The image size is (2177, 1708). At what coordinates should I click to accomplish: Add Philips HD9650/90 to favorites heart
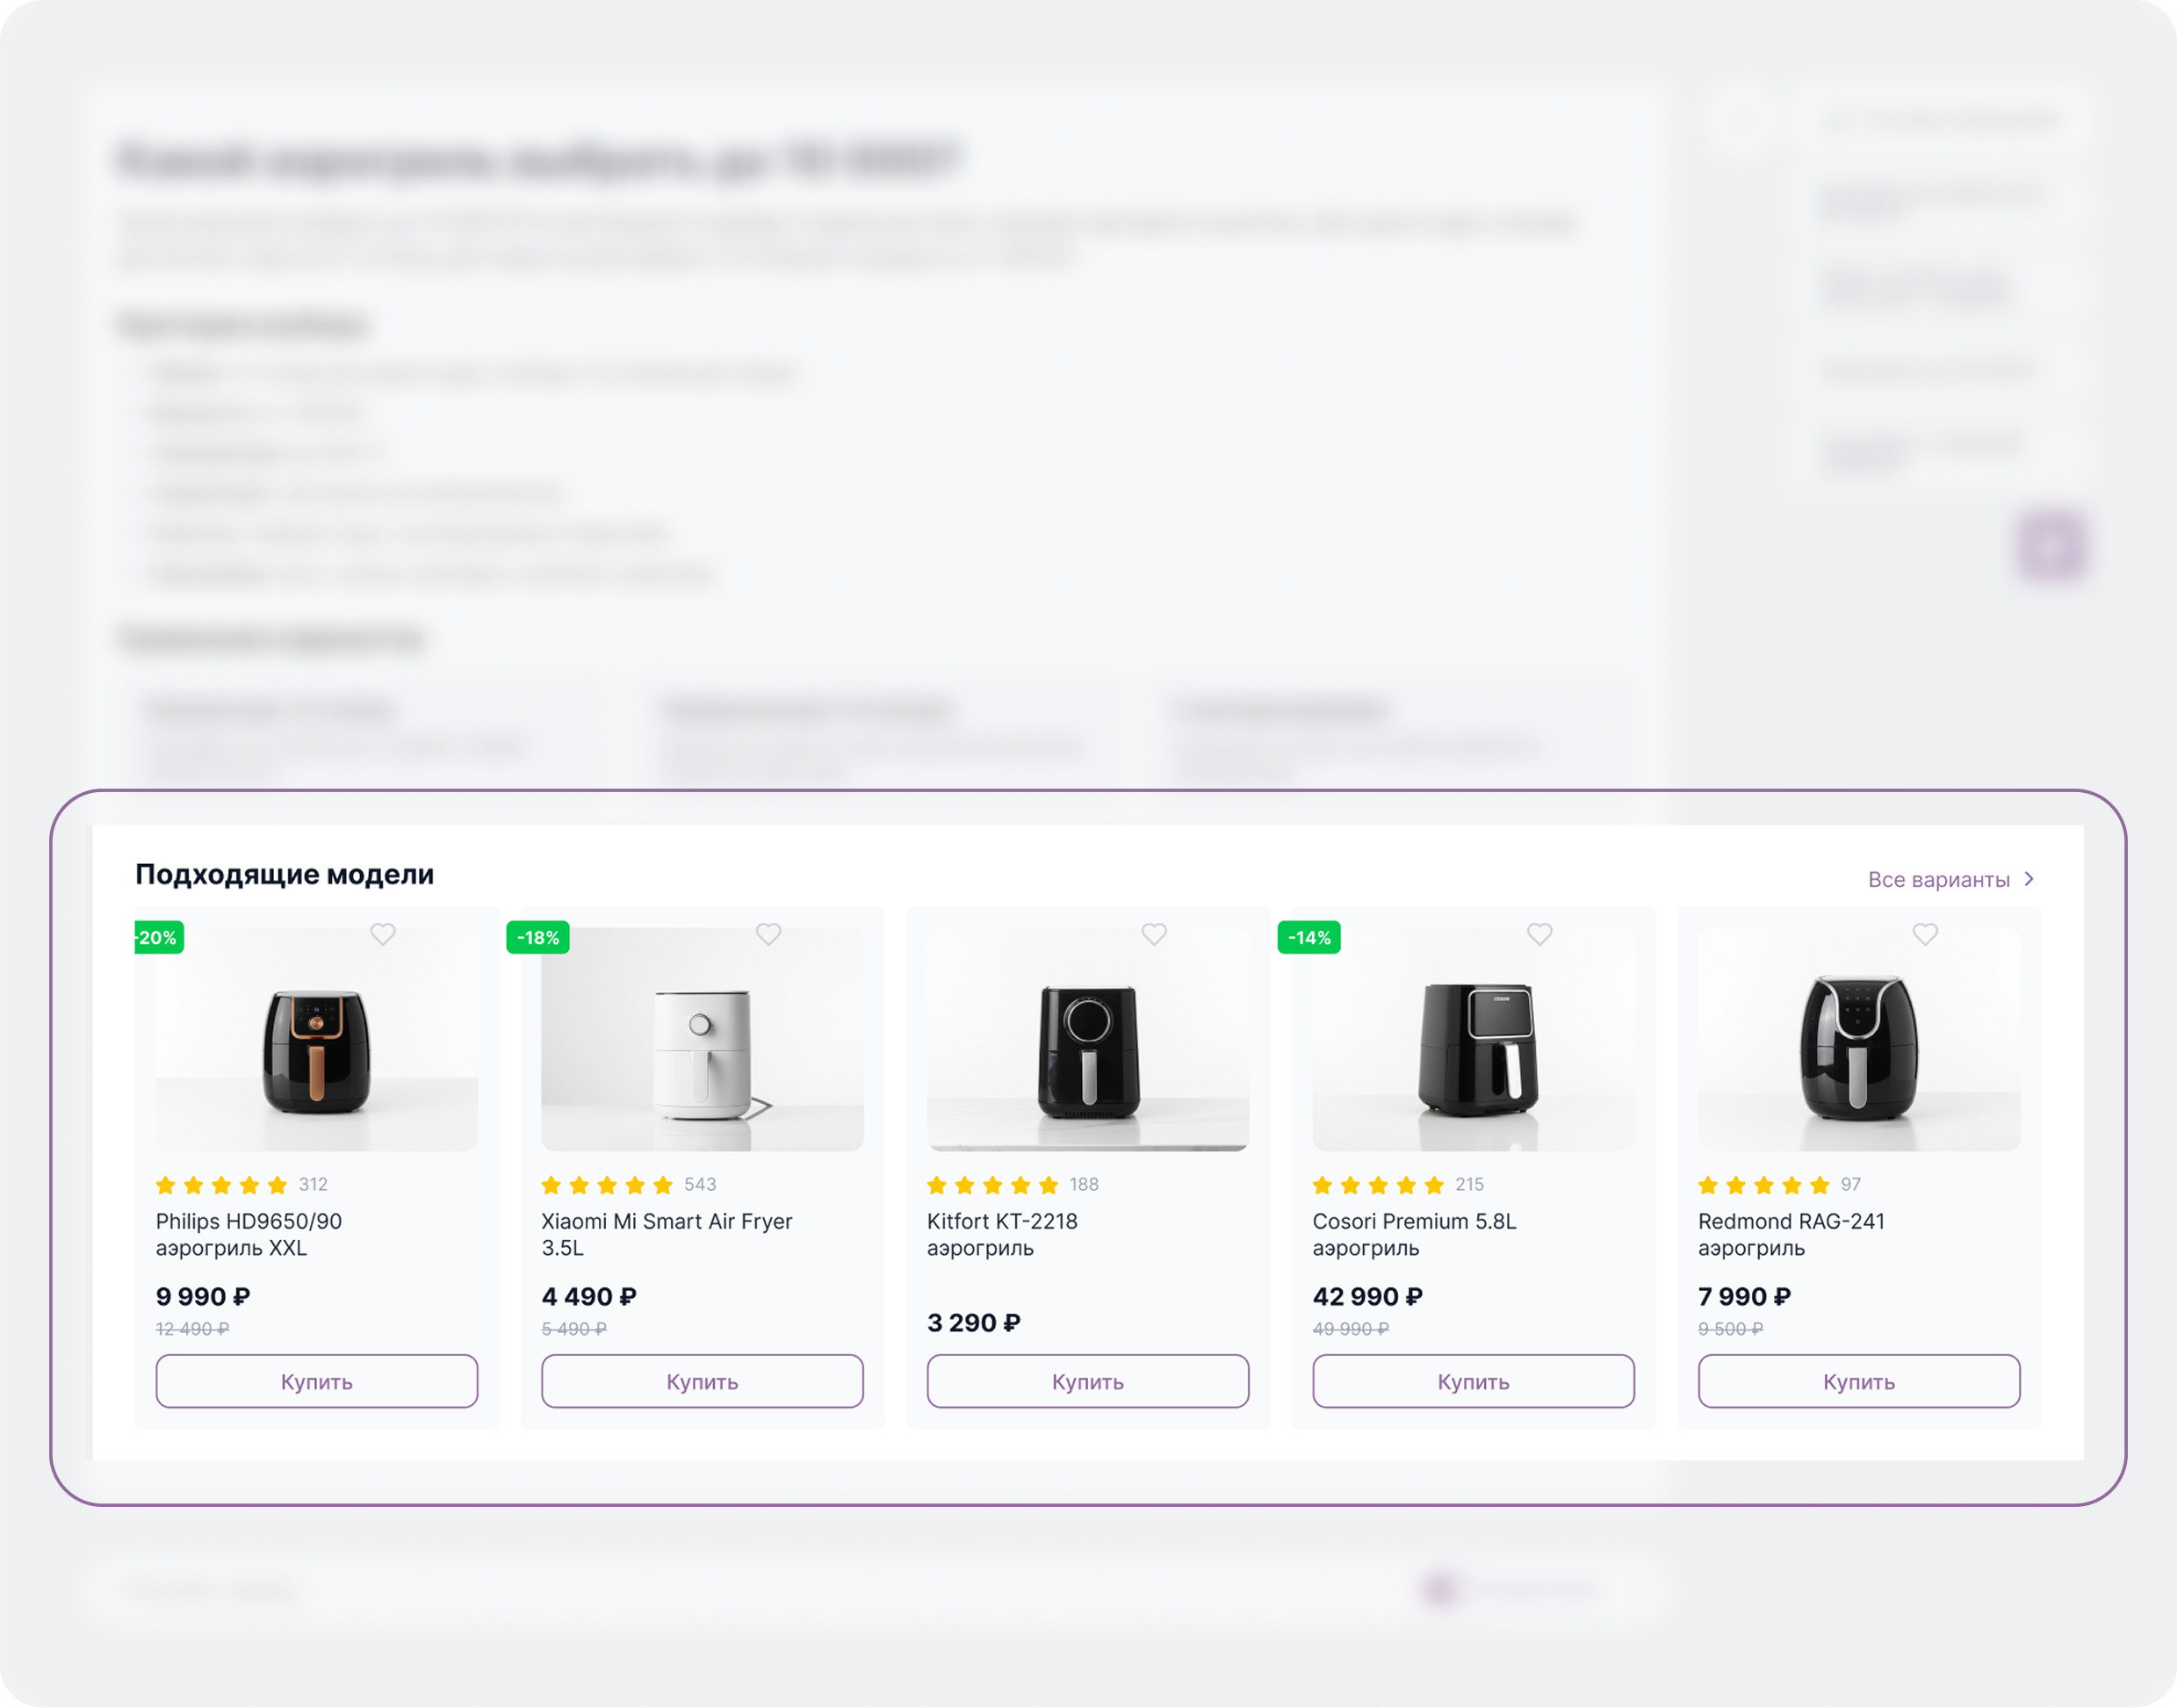[x=383, y=934]
